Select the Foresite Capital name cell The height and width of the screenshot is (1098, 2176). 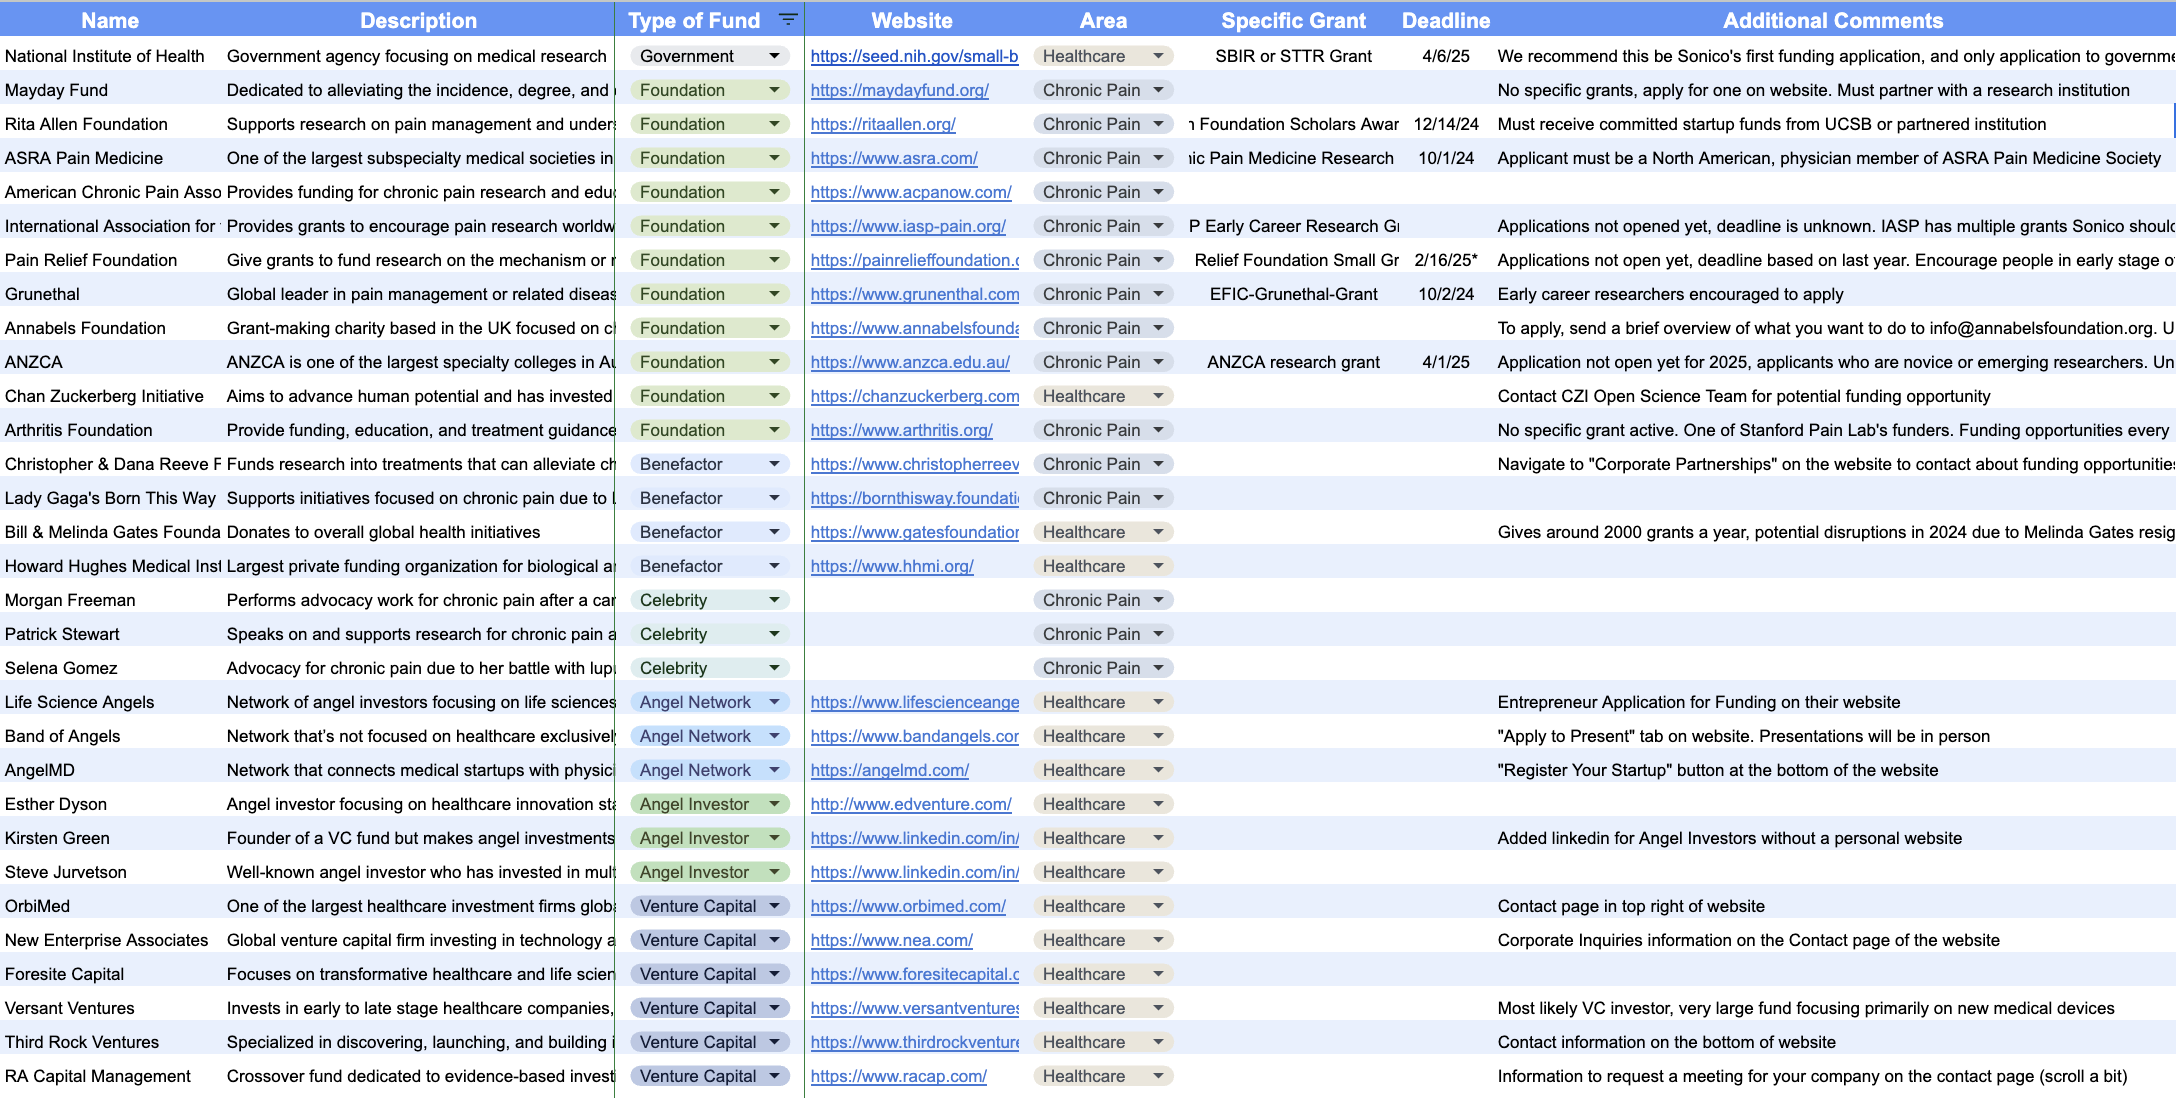(x=111, y=974)
